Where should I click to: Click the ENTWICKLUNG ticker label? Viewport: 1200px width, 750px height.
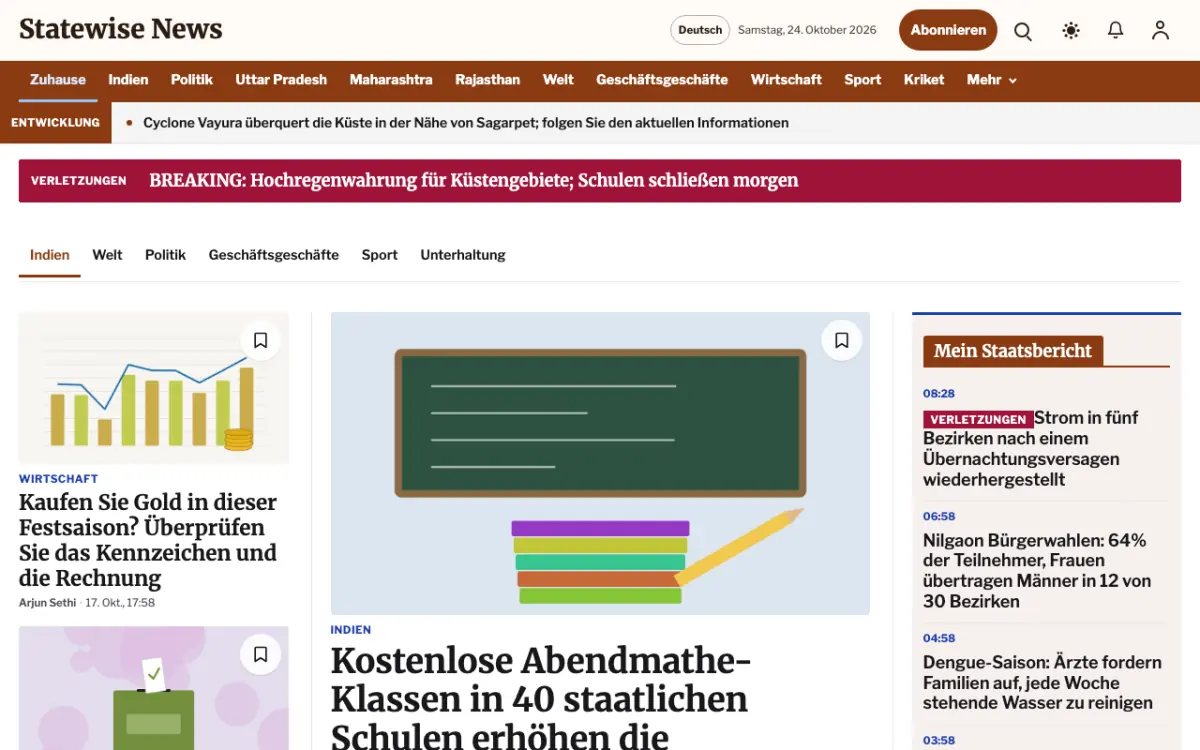tap(56, 123)
